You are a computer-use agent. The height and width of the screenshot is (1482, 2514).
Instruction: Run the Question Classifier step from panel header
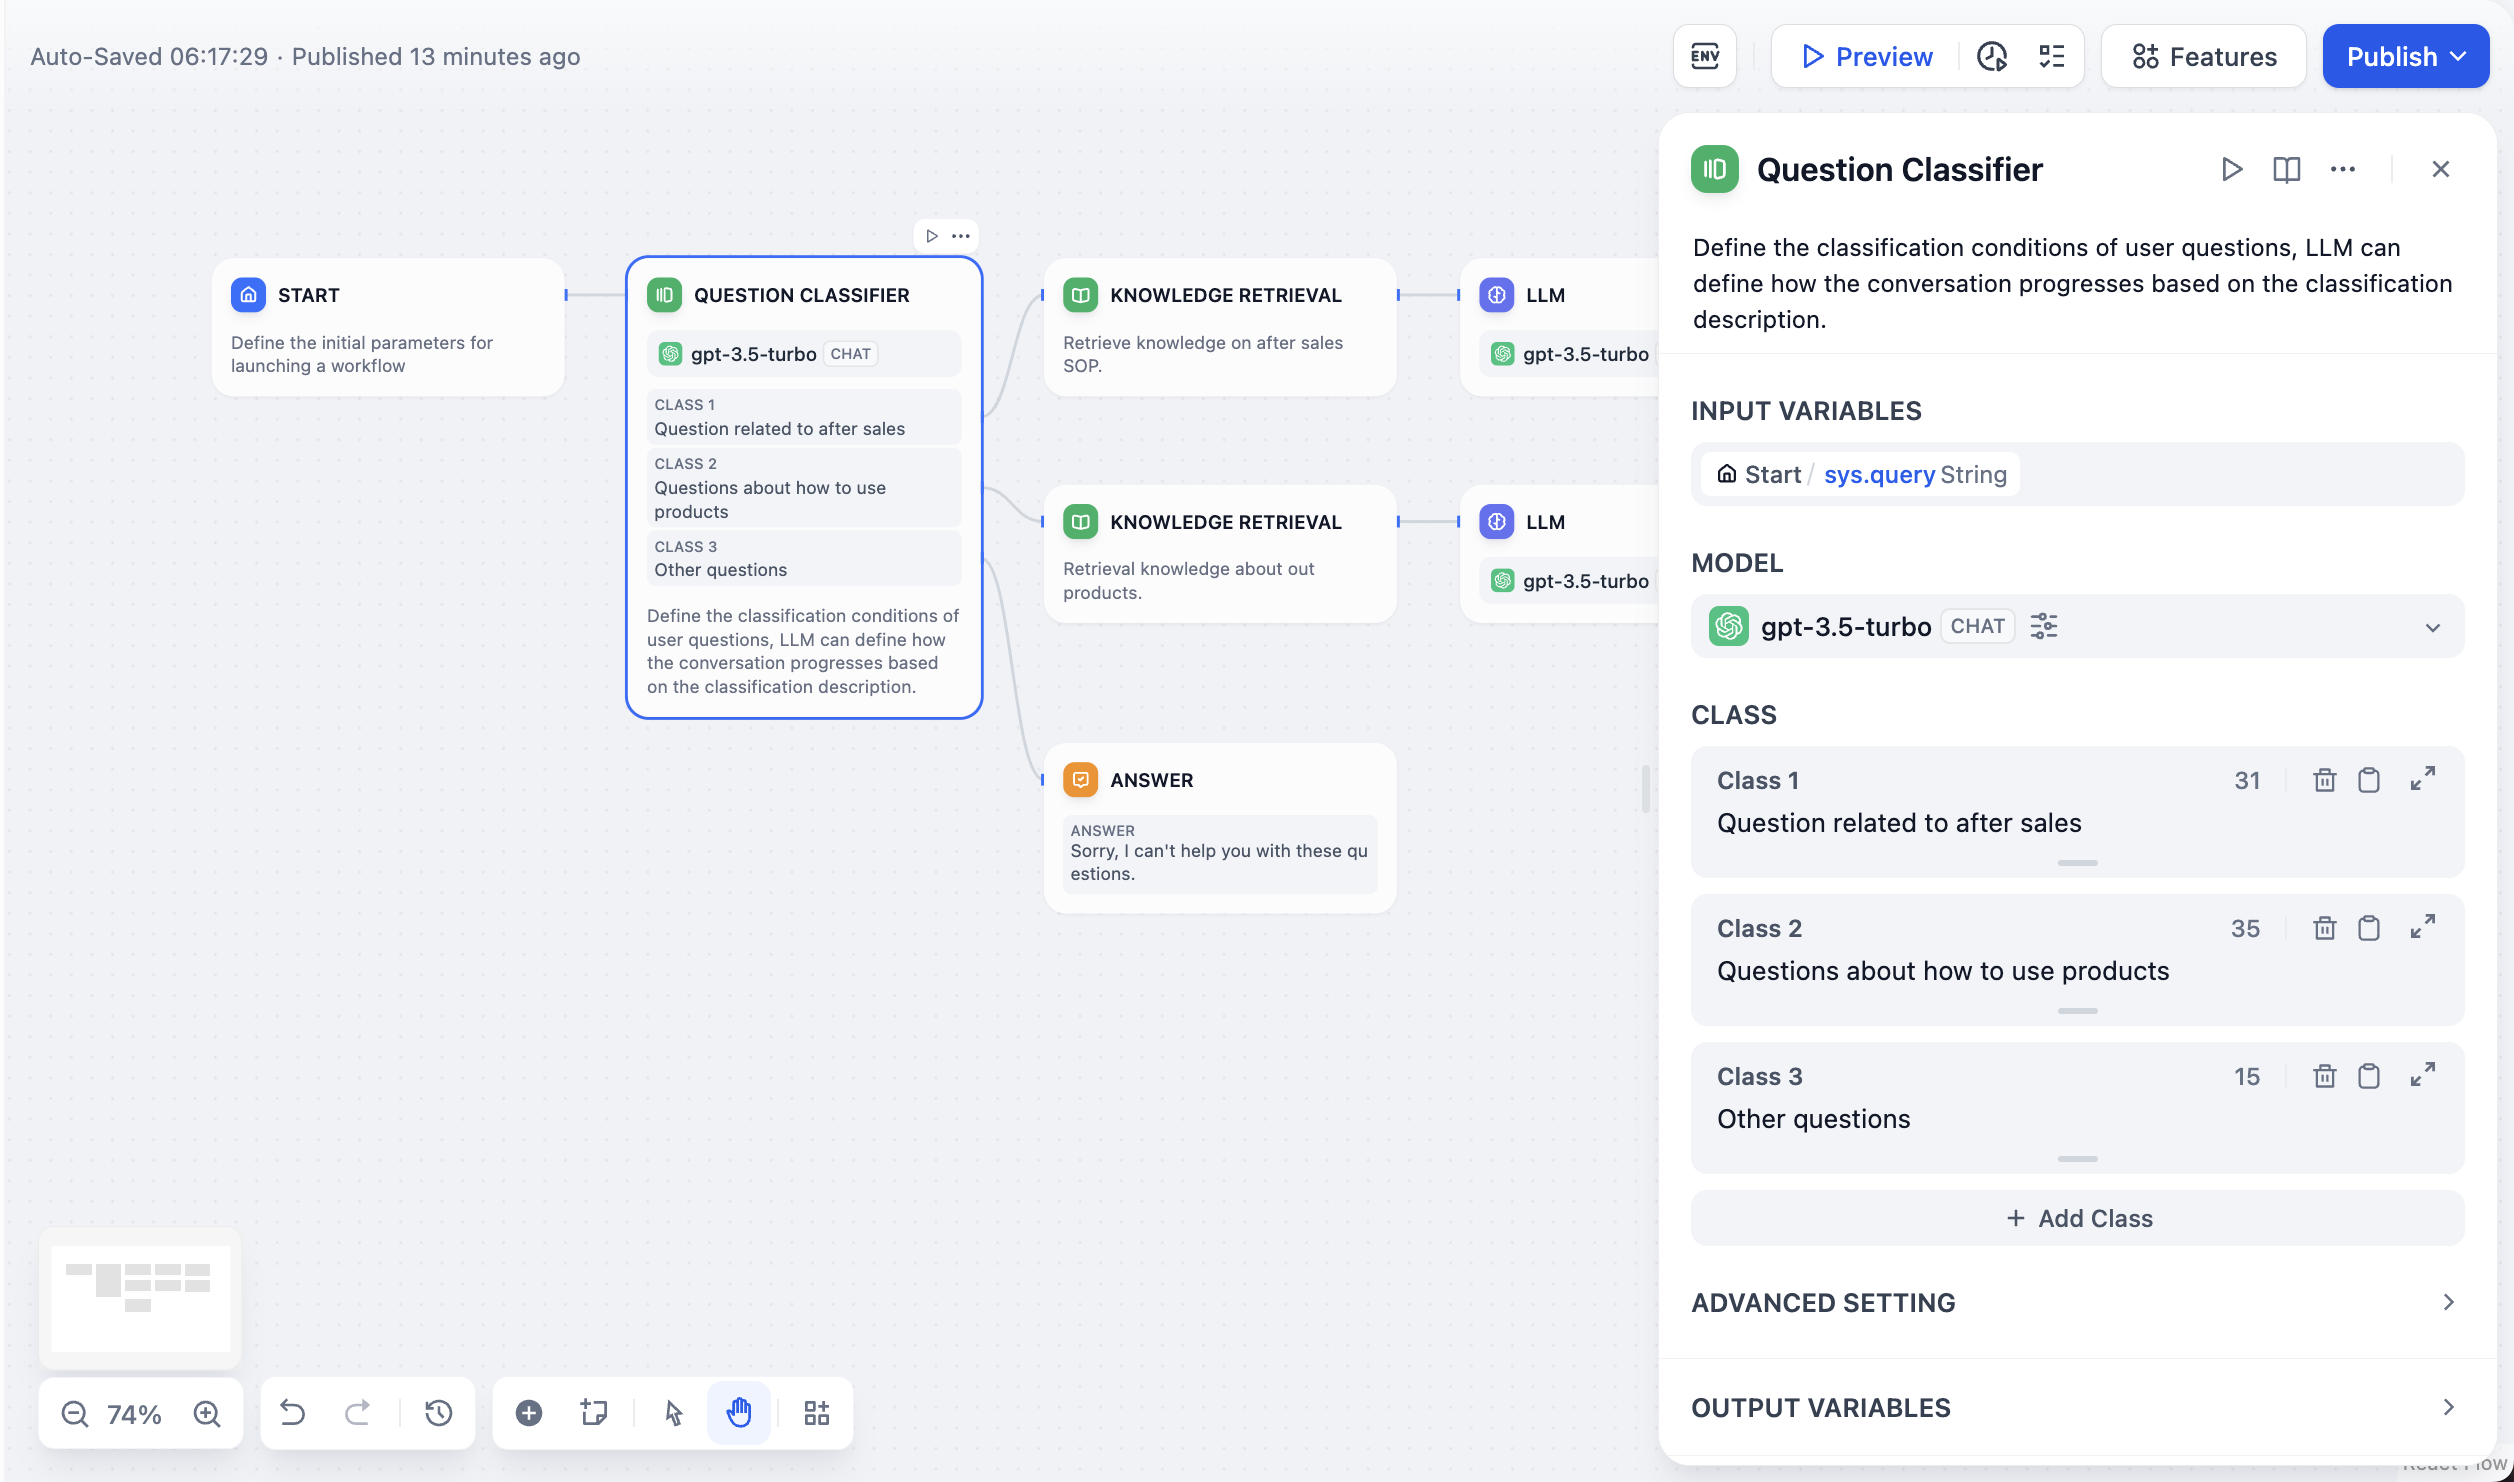[x=2231, y=169]
